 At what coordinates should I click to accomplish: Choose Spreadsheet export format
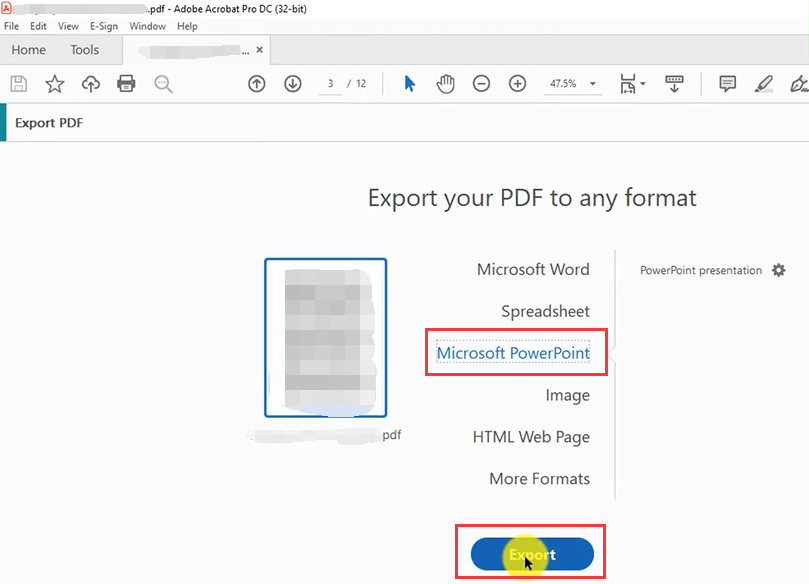click(545, 311)
